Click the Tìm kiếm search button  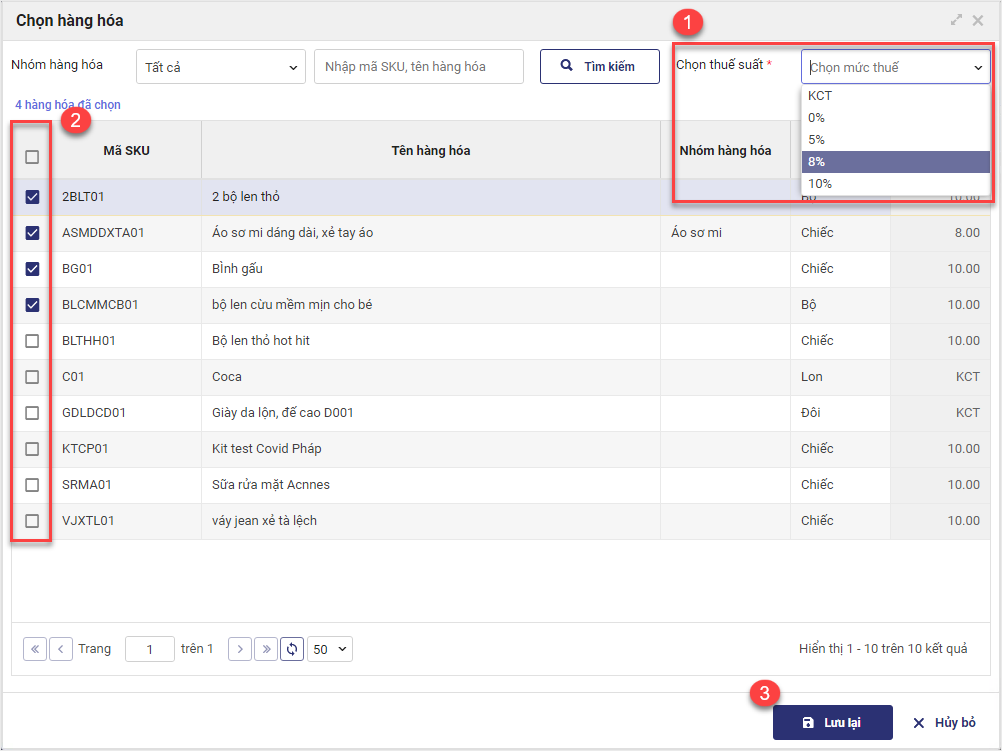[x=599, y=67]
